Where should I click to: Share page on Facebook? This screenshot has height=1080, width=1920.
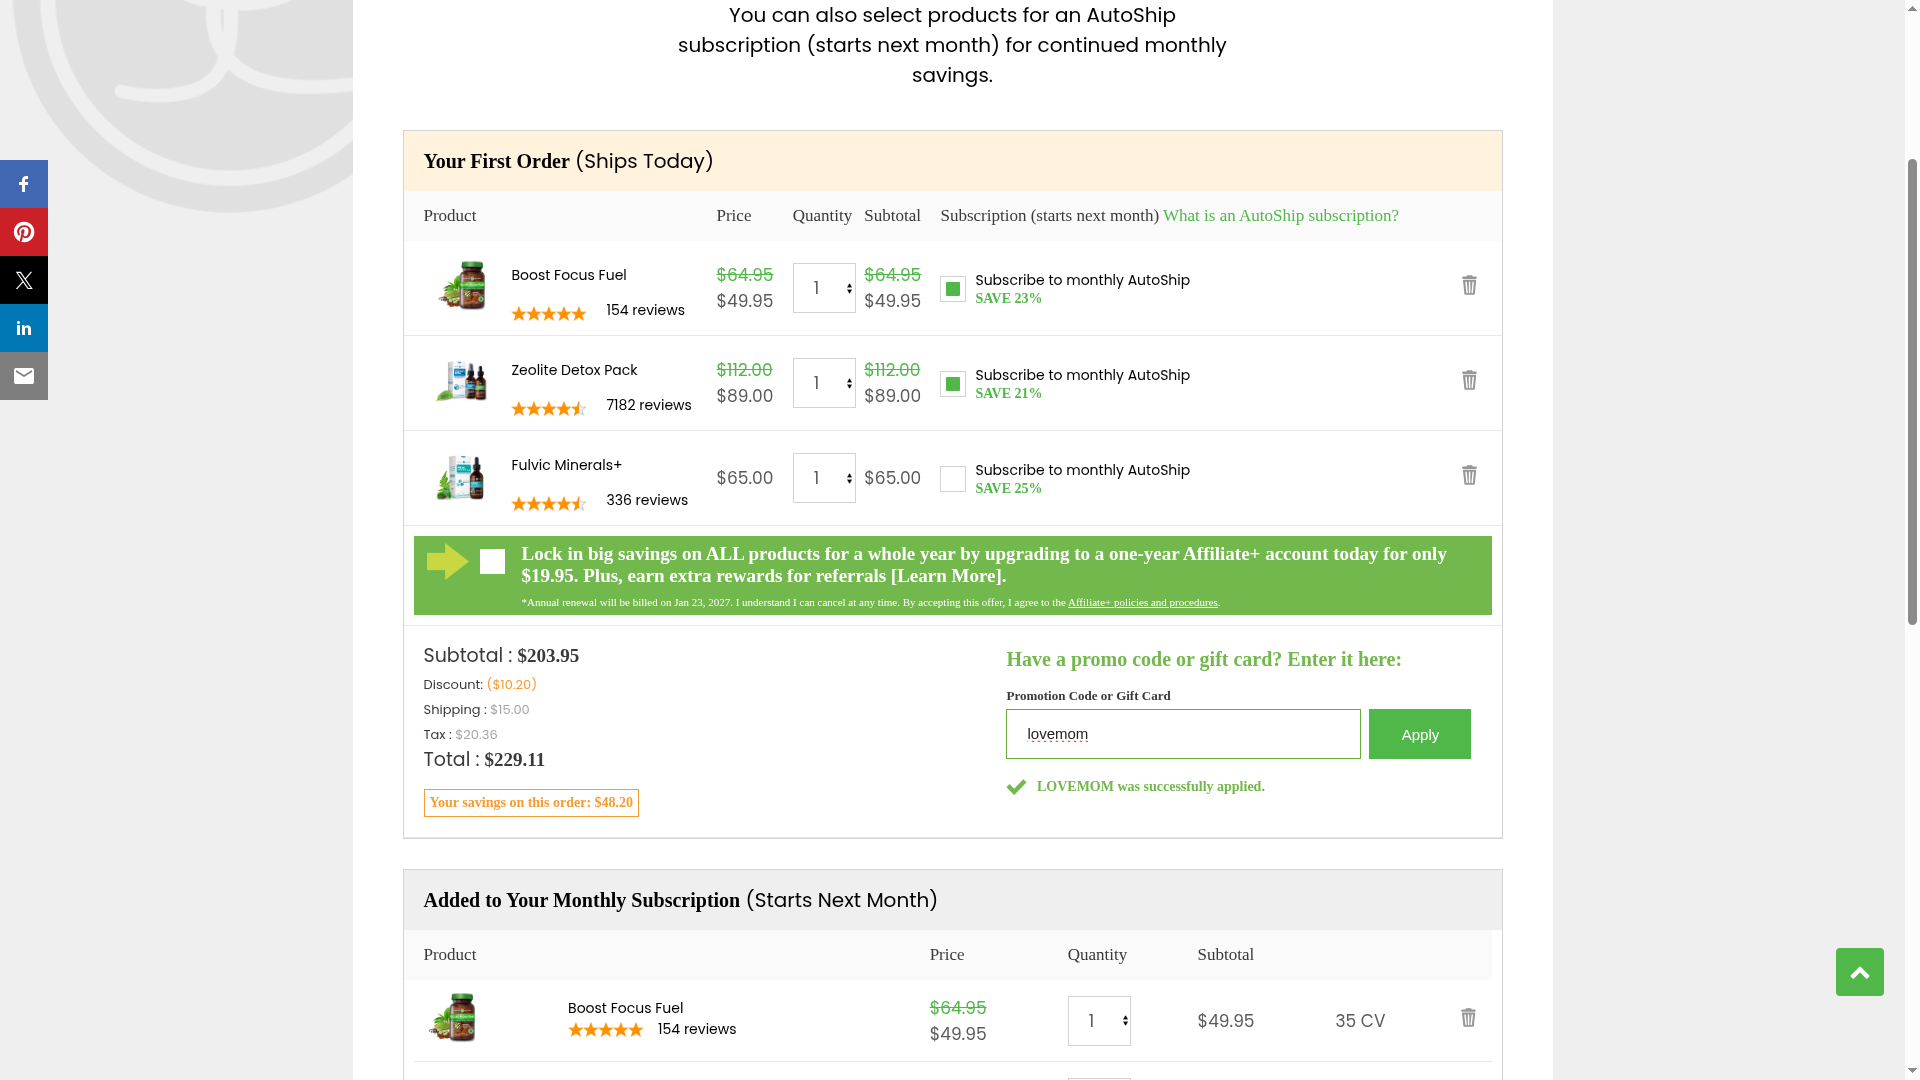point(24,184)
